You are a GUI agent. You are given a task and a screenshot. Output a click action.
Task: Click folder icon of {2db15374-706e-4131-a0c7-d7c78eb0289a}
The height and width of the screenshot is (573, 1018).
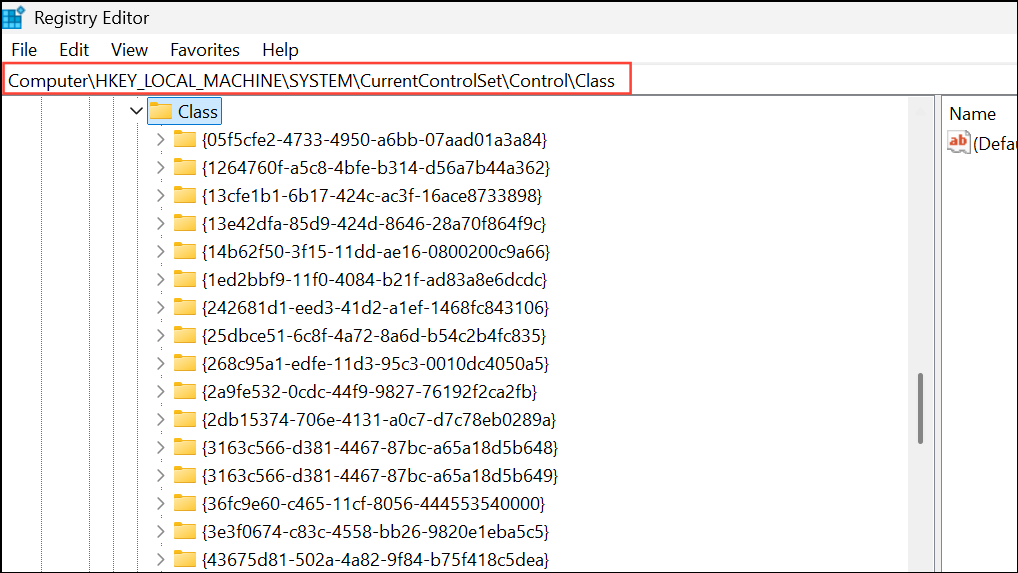185,419
